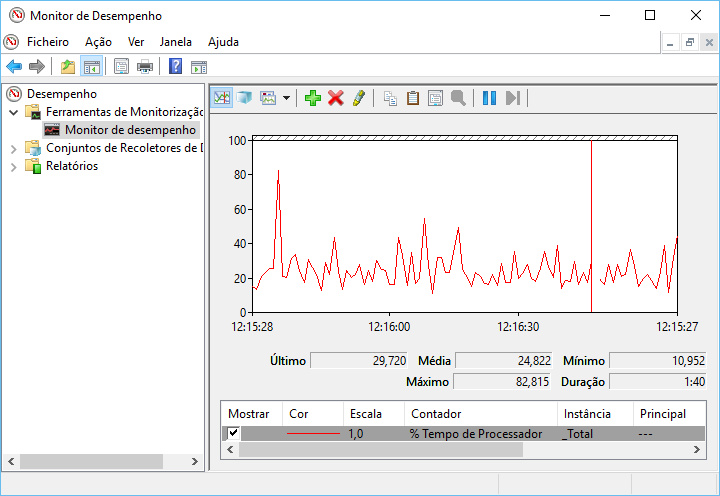Click _Total instance cell
Viewport: 720px width, 496px height.
(577, 434)
